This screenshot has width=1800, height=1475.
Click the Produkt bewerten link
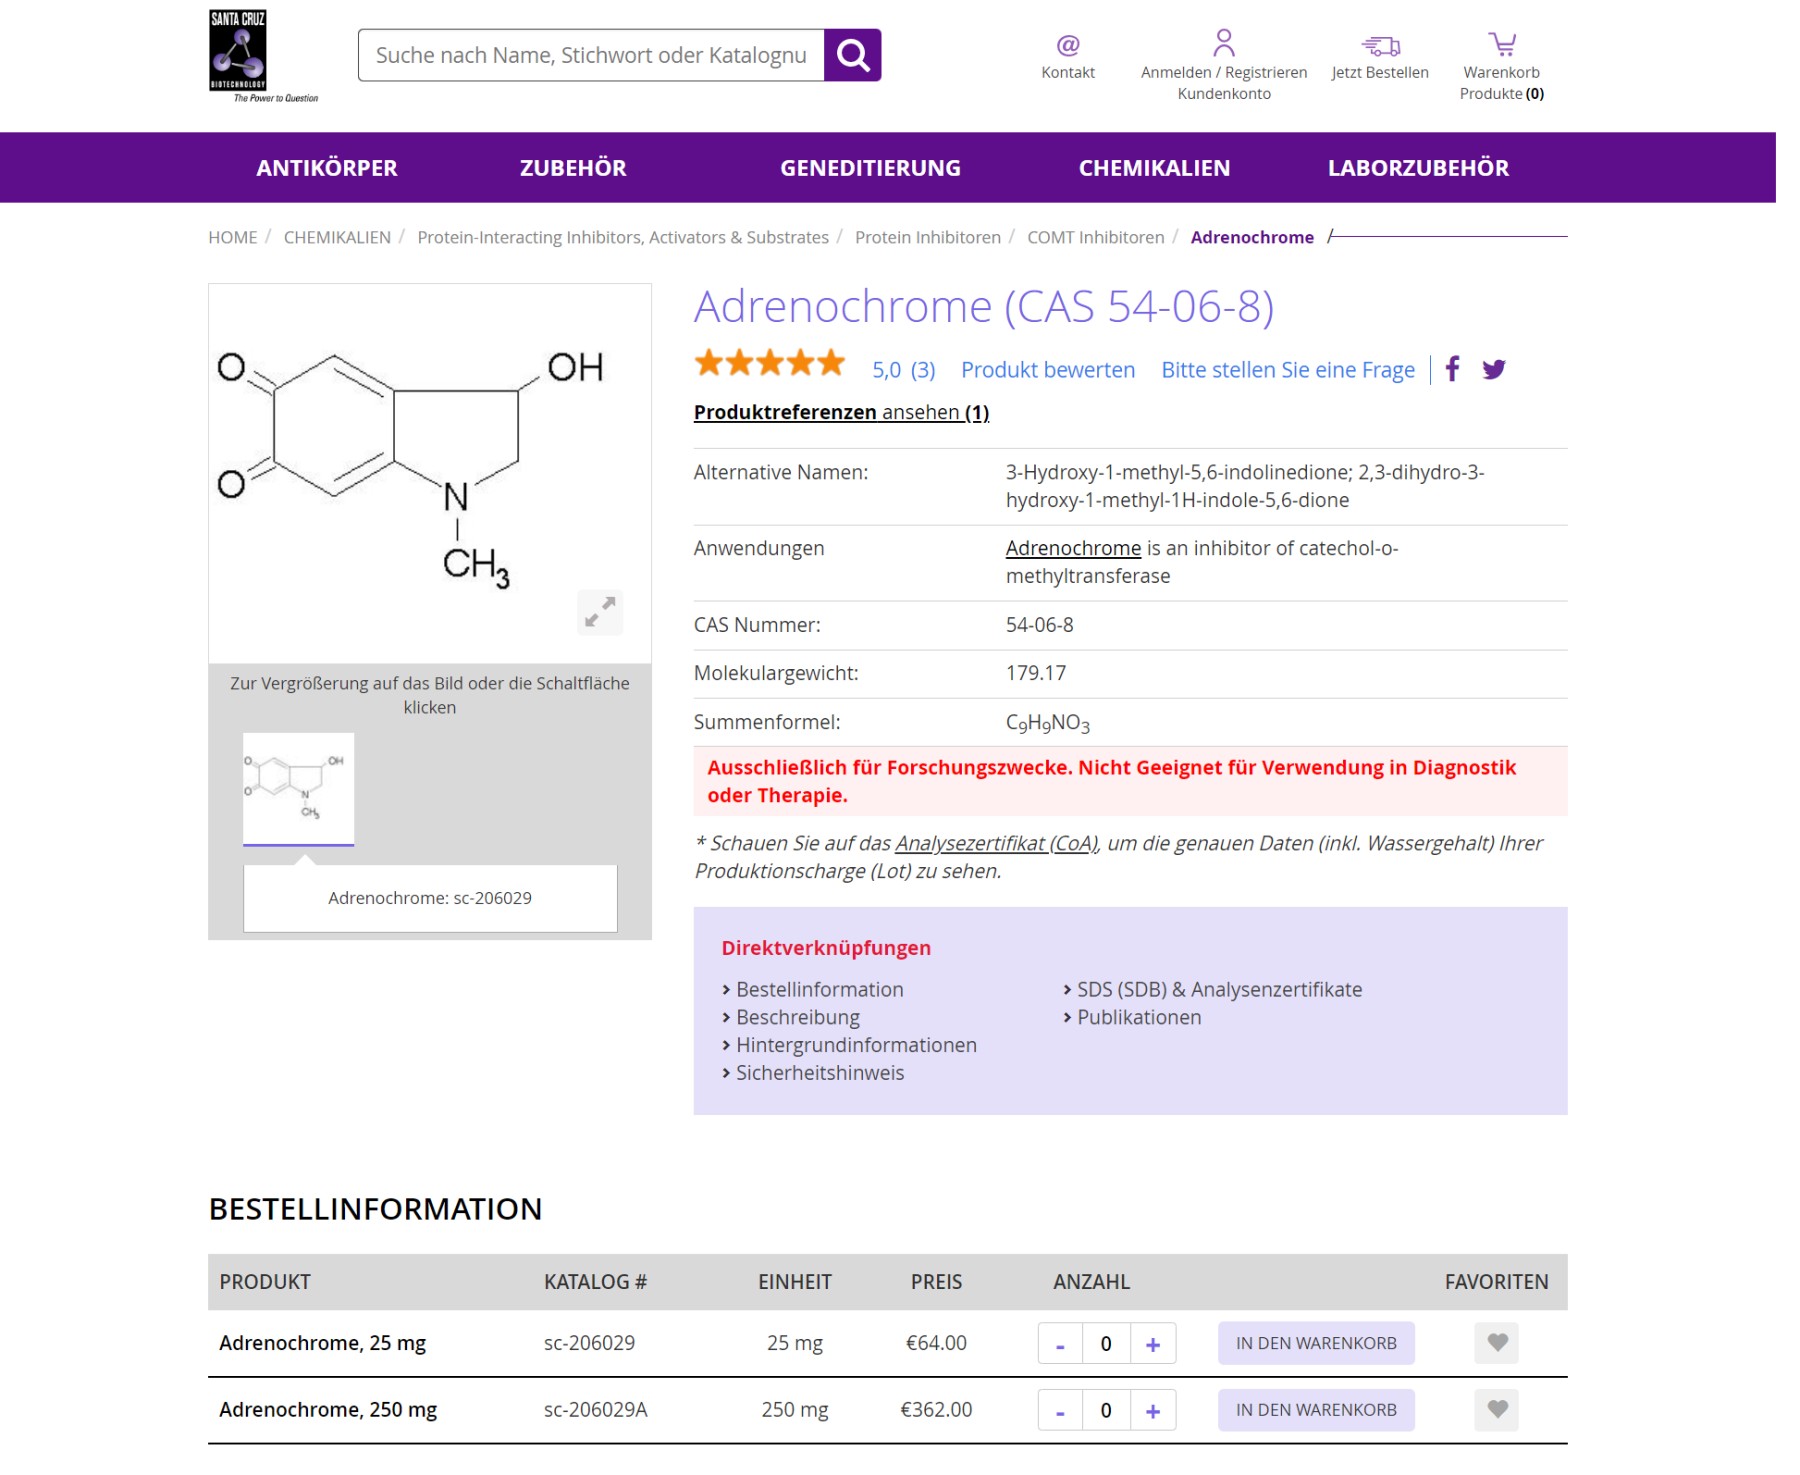(x=1047, y=370)
